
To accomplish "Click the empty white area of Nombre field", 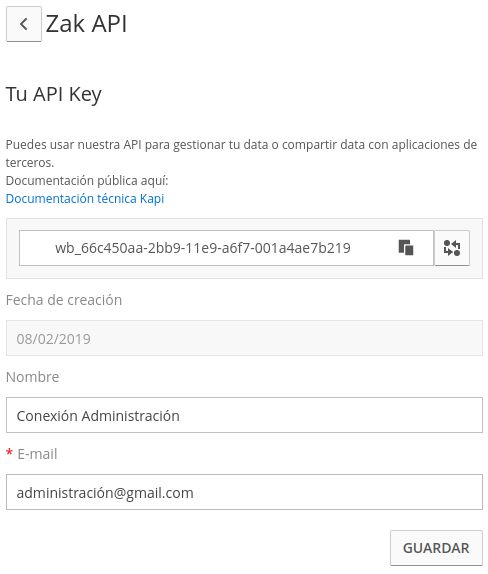I will [329, 415].
